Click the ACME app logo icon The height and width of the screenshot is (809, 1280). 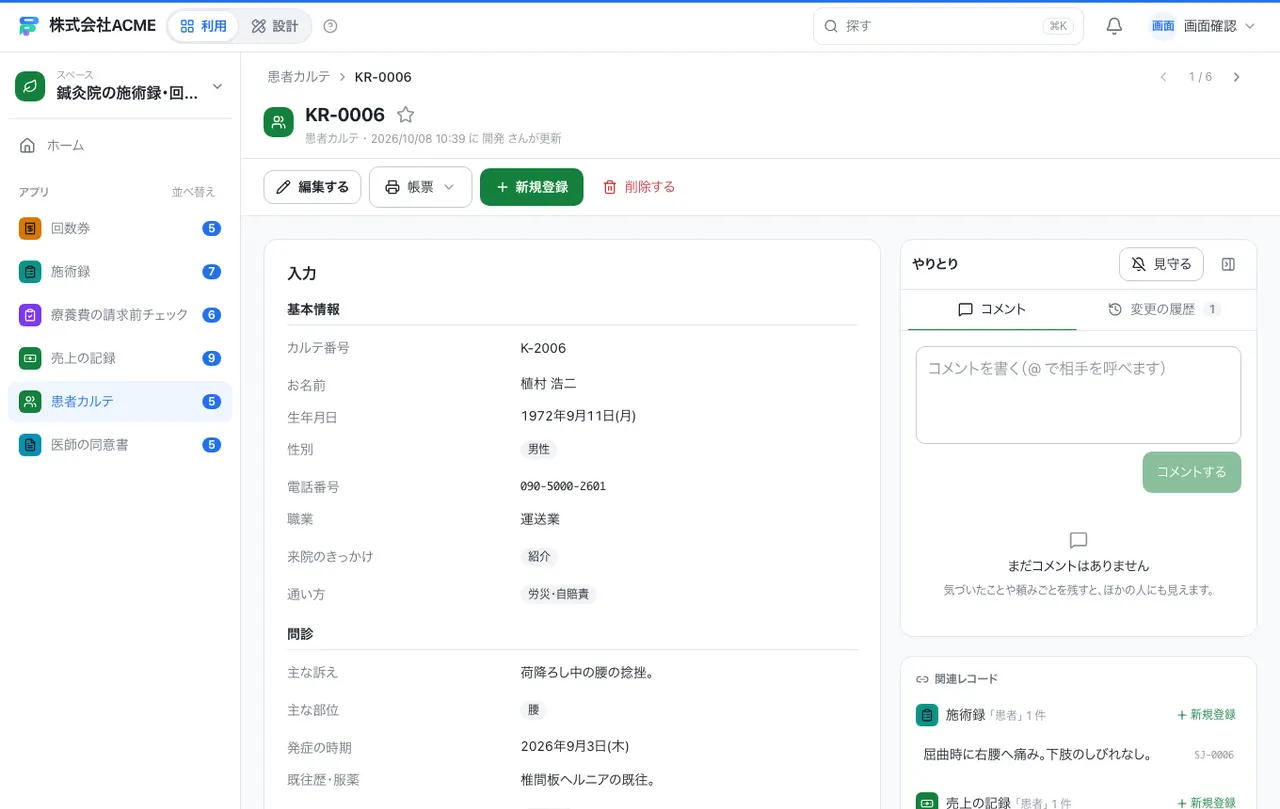point(29,26)
